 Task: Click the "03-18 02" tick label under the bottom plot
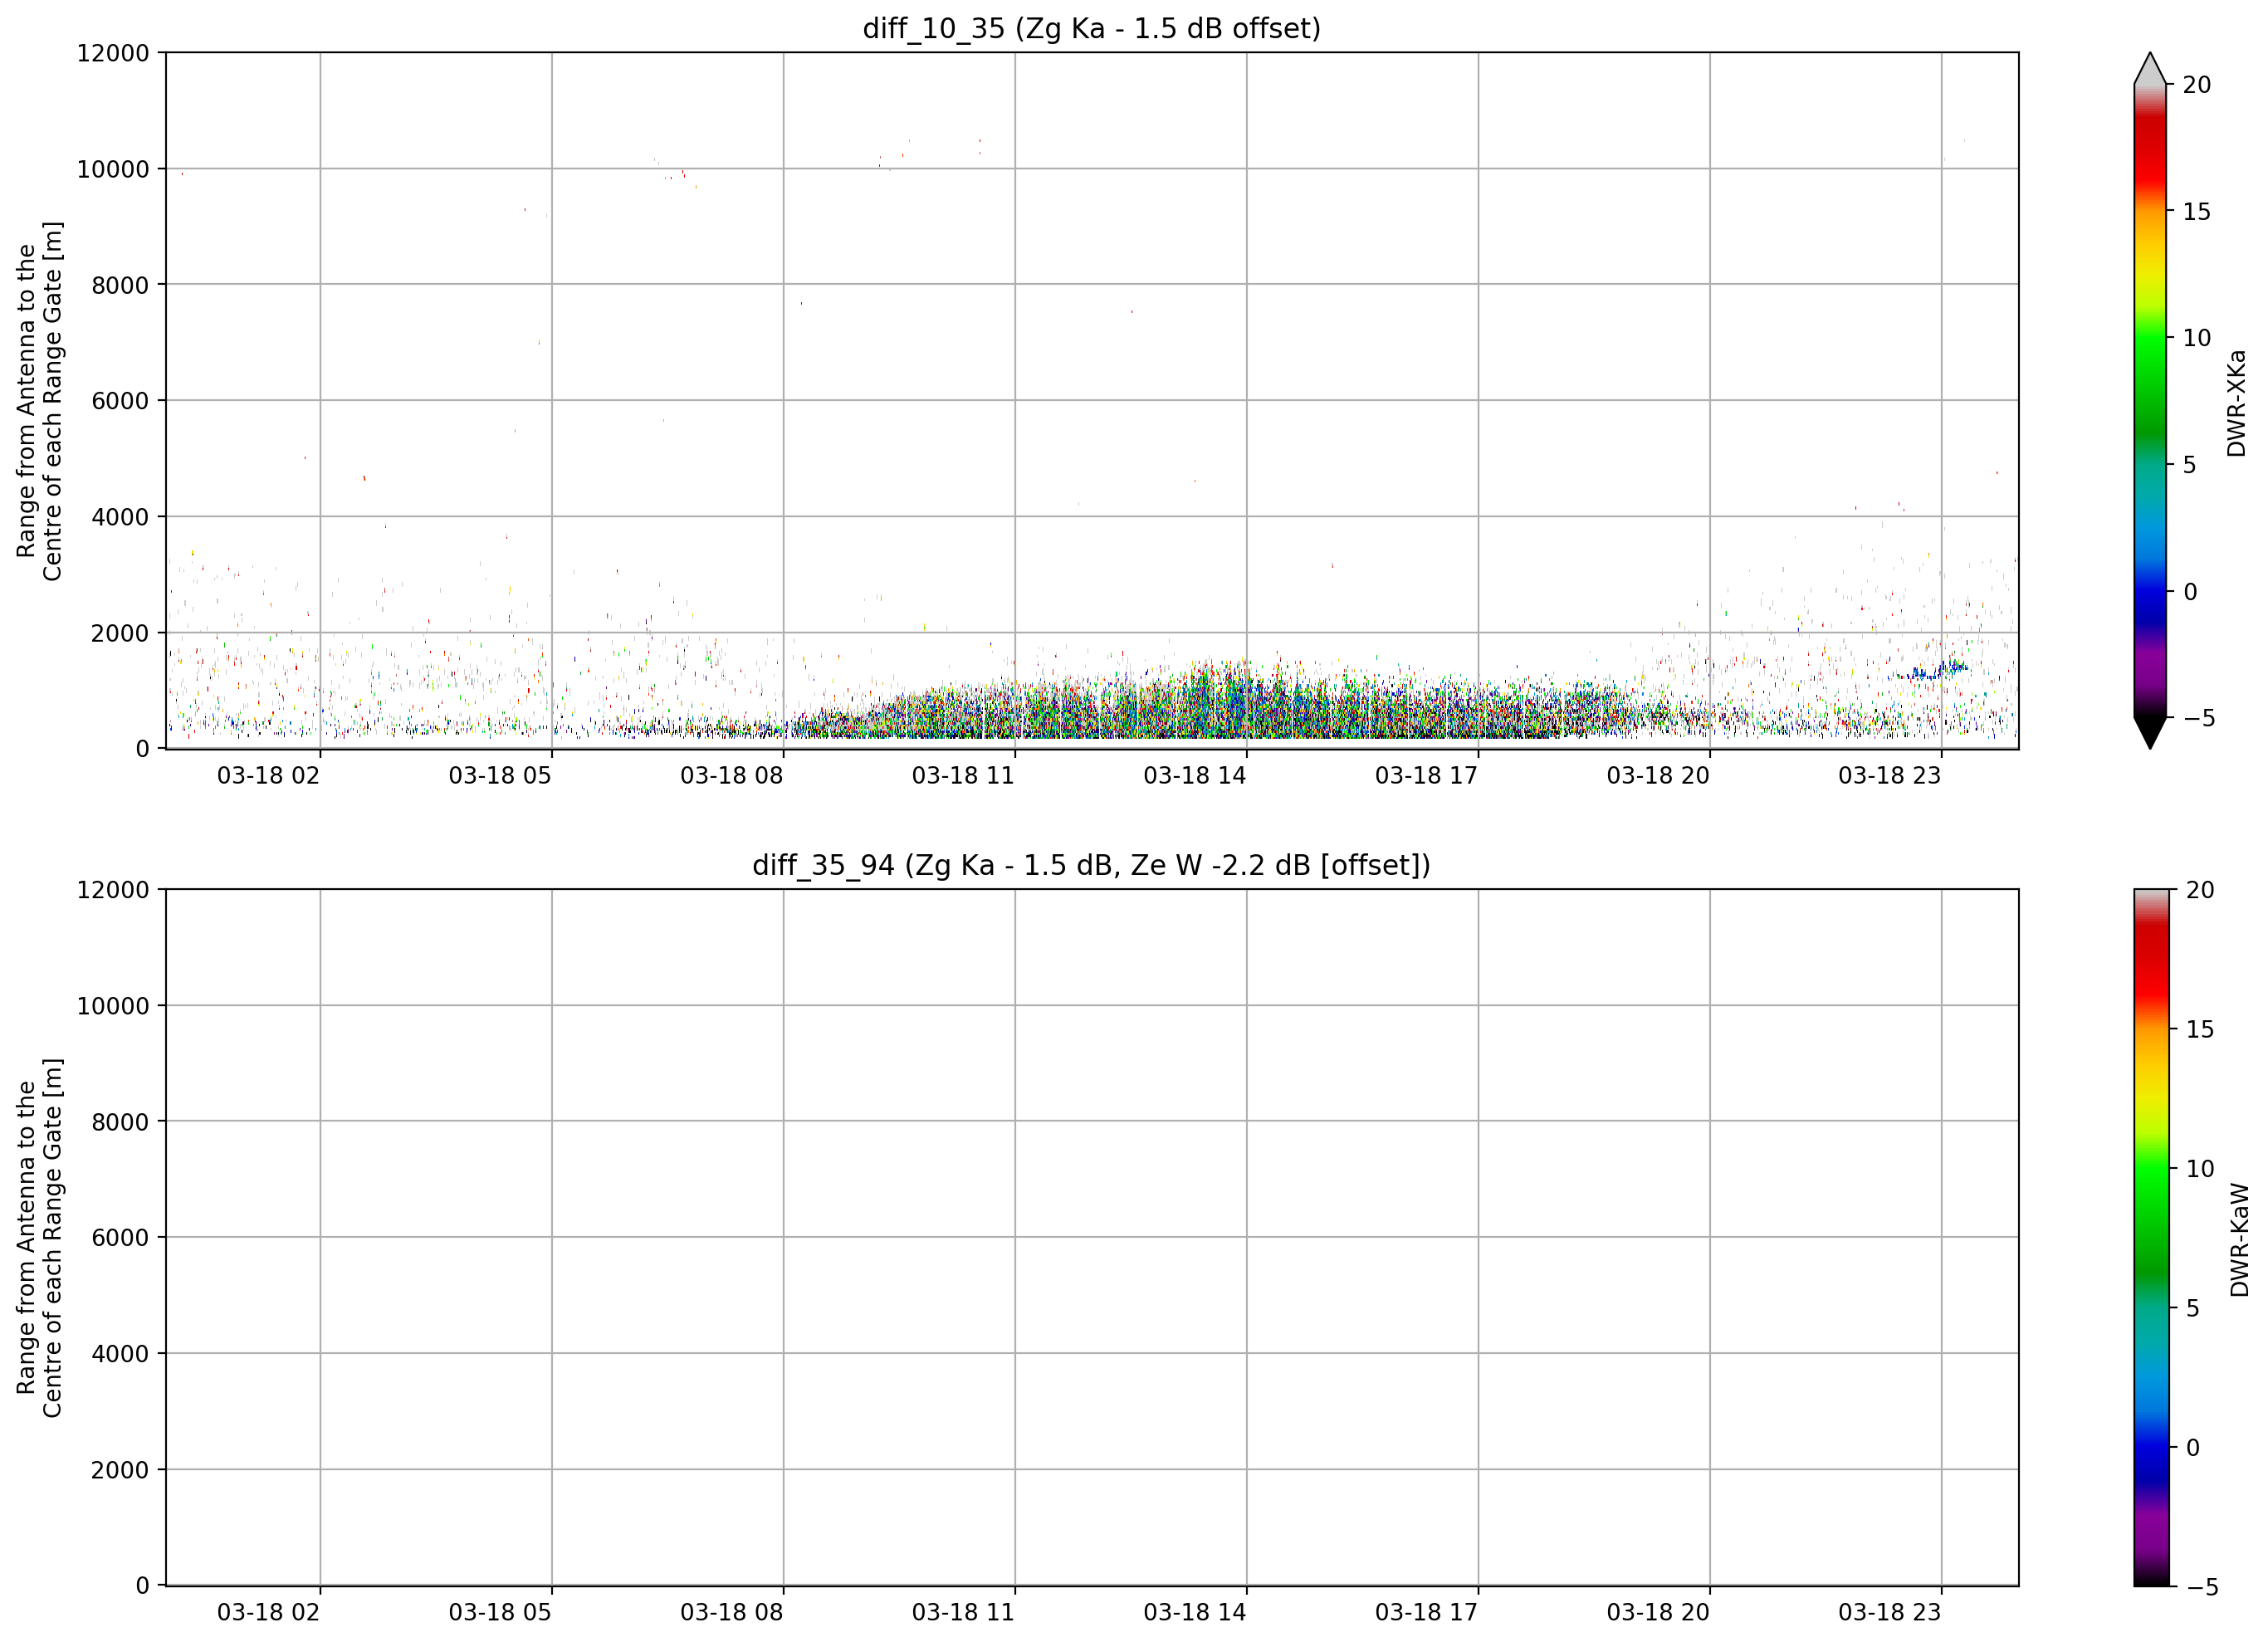[268, 1612]
